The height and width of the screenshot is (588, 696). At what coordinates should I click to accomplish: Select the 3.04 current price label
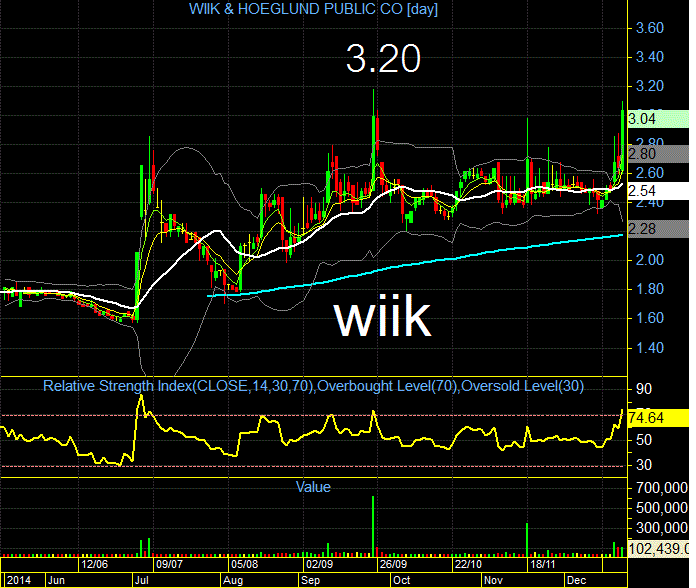(659, 119)
